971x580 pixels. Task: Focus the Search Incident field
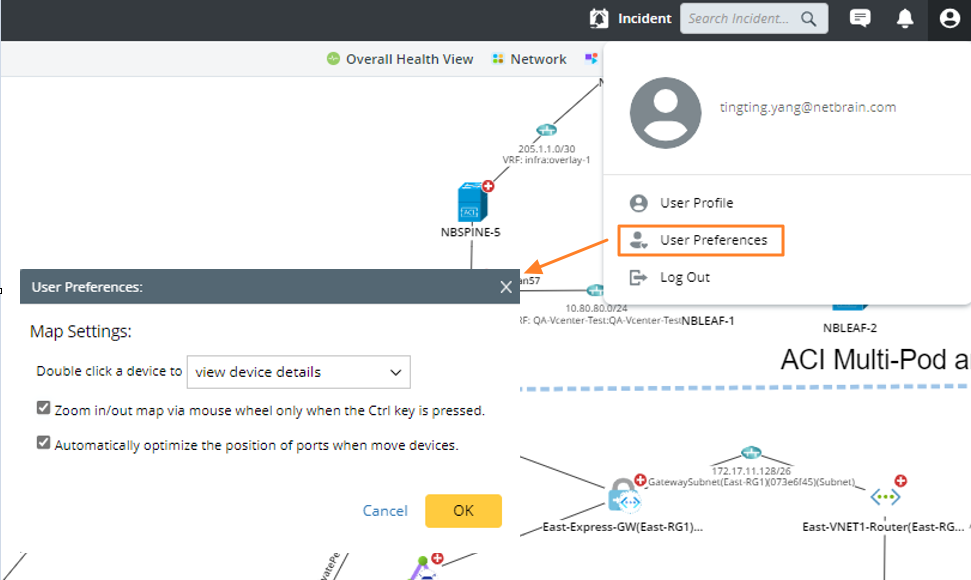click(754, 19)
